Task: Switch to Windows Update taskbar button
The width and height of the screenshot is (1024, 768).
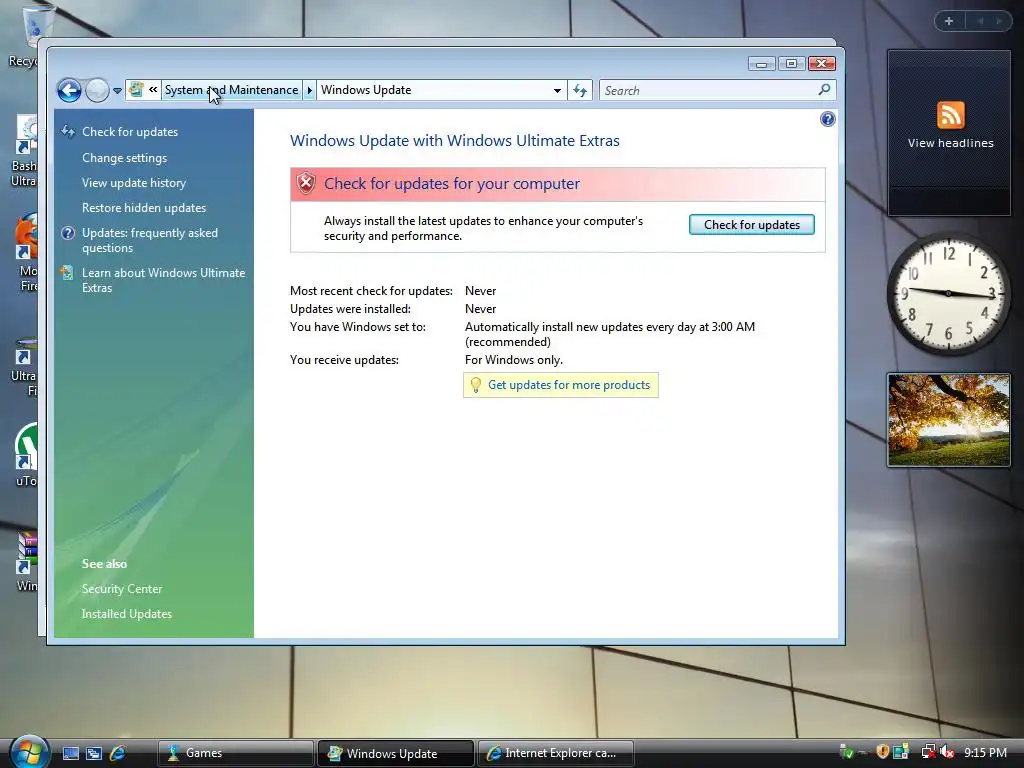Action: click(396, 753)
